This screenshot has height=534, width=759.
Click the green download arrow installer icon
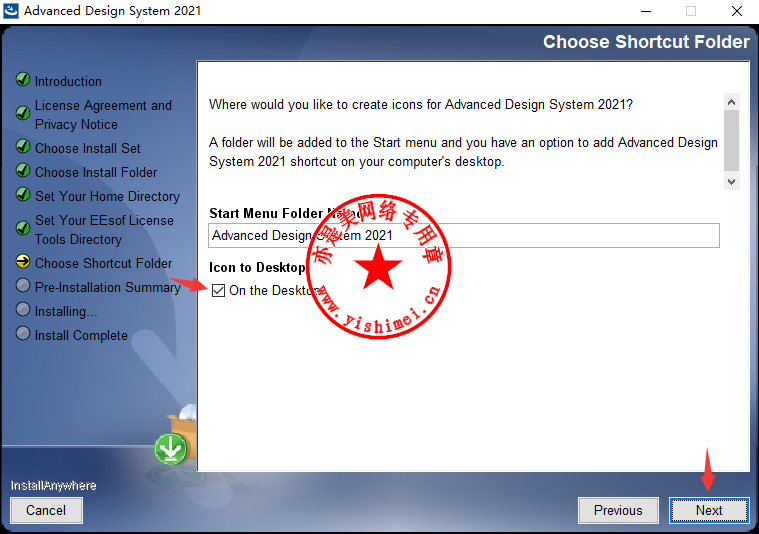pyautogui.click(x=170, y=449)
